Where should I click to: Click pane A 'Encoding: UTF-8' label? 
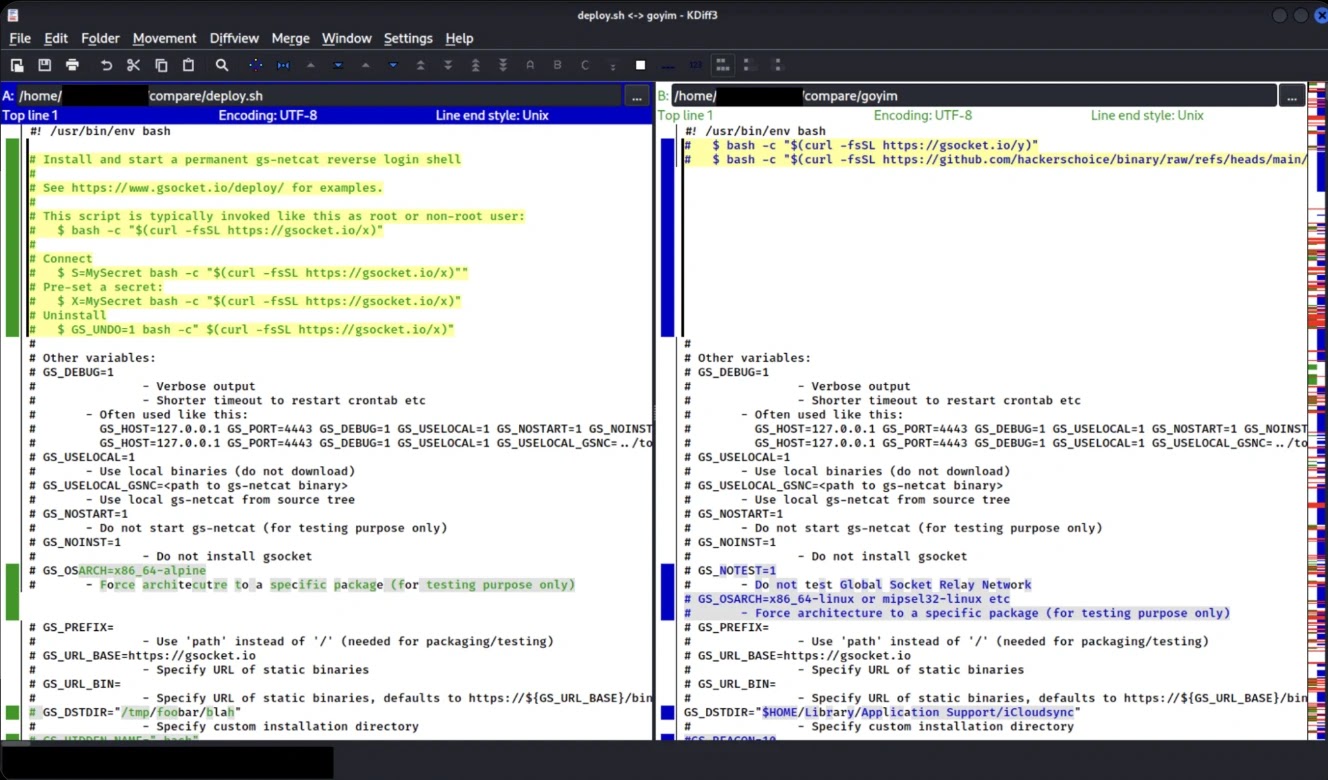click(267, 115)
